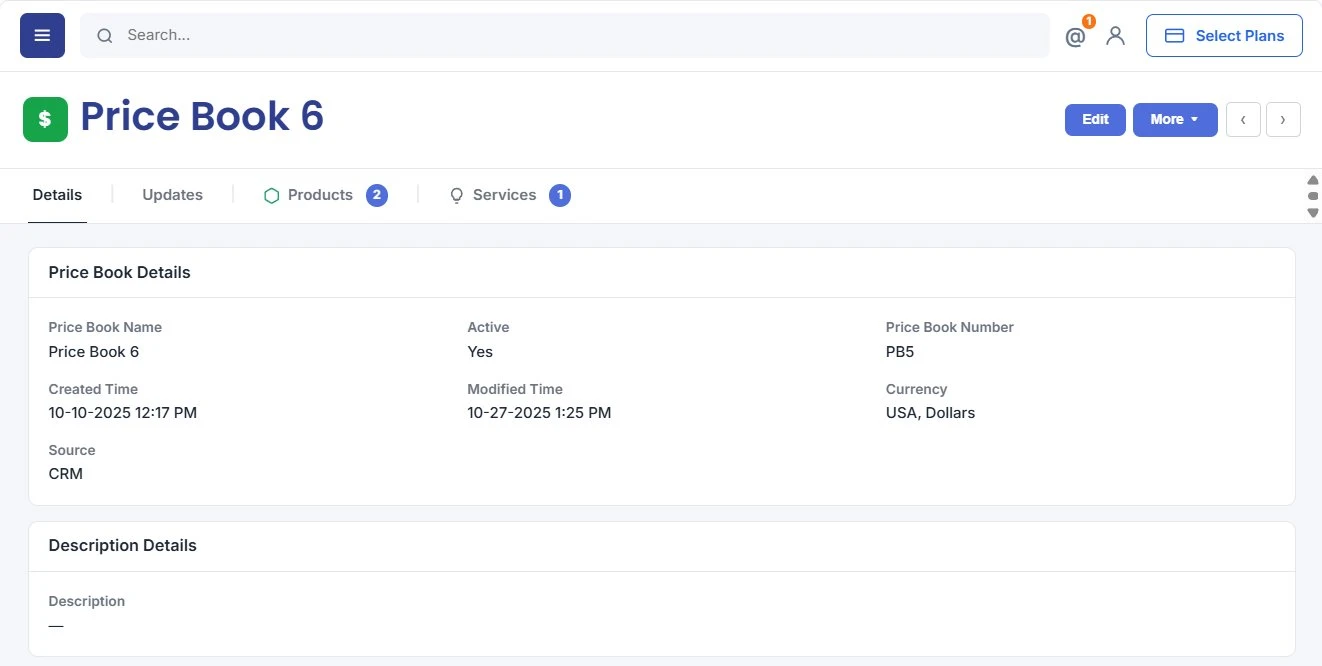Click the Created Time '10-10-2025 12:17 PM'
The image size is (1322, 666).
tap(122, 413)
